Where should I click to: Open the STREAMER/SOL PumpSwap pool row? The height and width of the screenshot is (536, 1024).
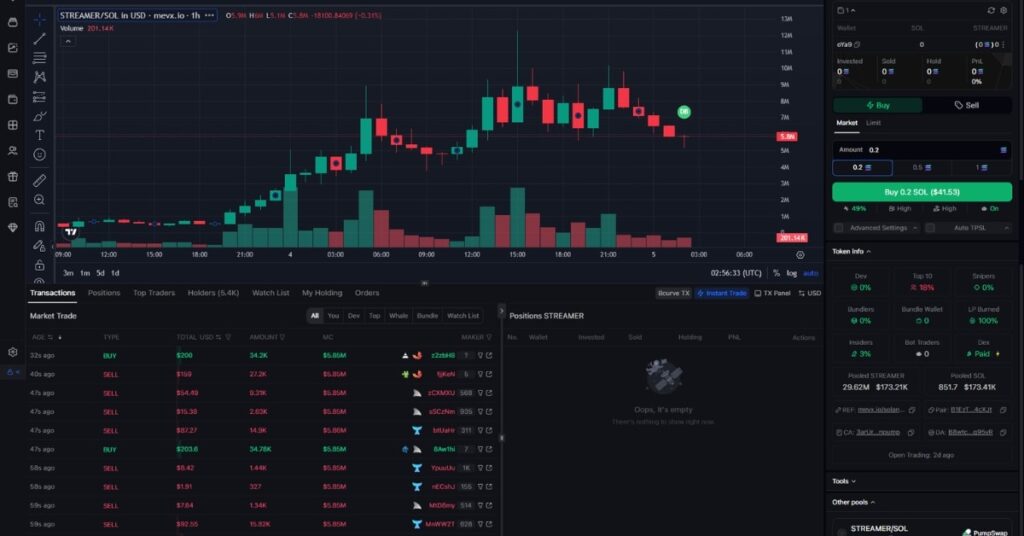921,529
